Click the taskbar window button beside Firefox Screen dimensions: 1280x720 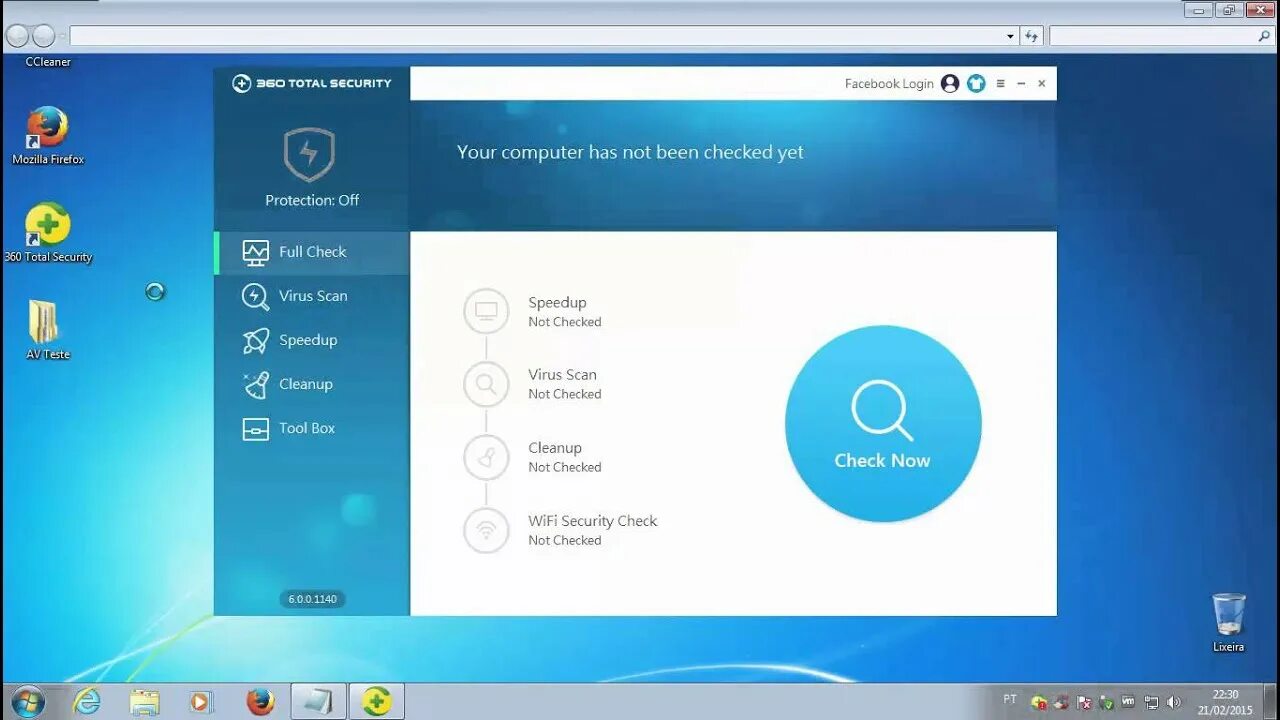pos(318,702)
